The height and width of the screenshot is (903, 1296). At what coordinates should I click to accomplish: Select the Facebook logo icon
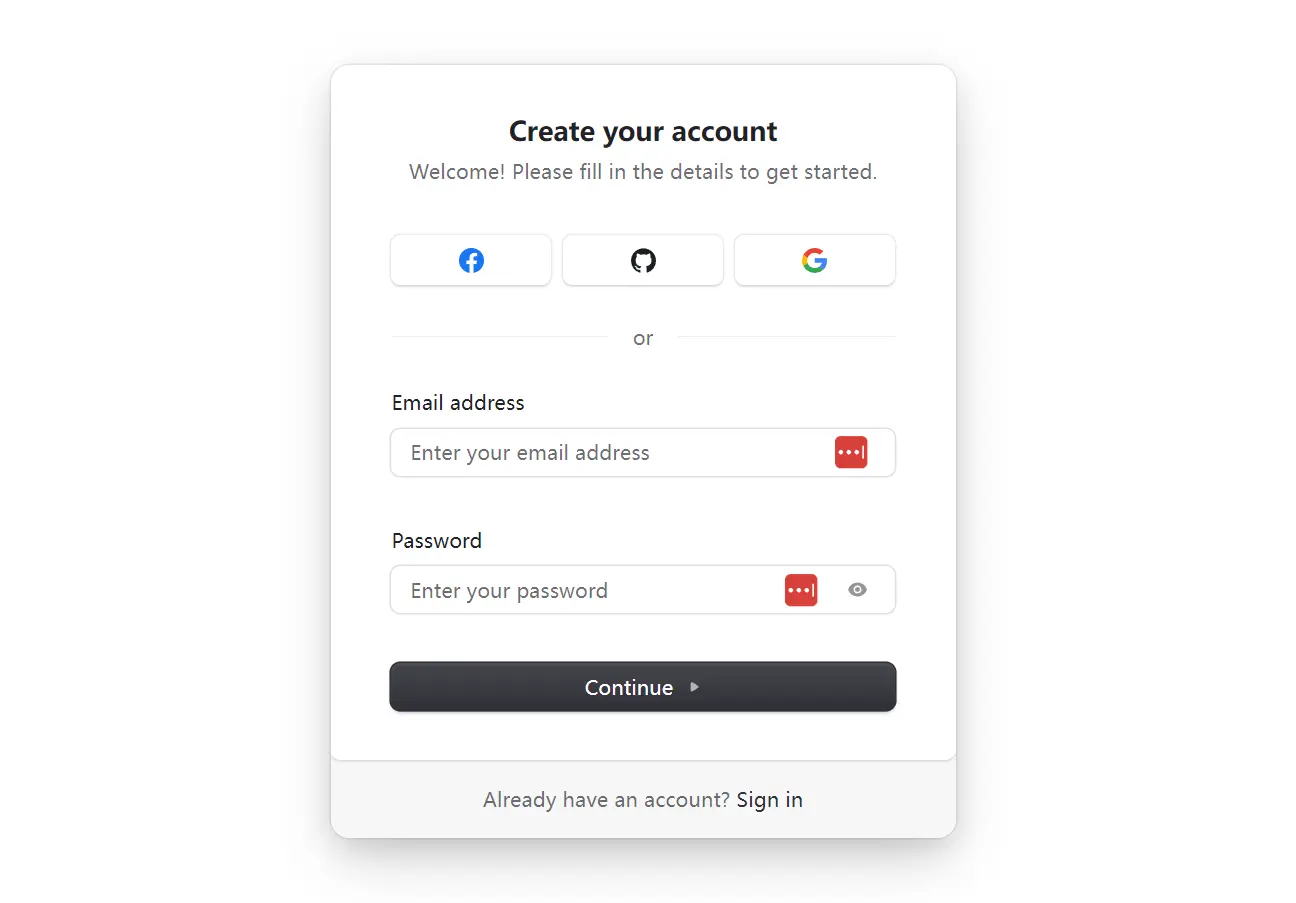470,260
